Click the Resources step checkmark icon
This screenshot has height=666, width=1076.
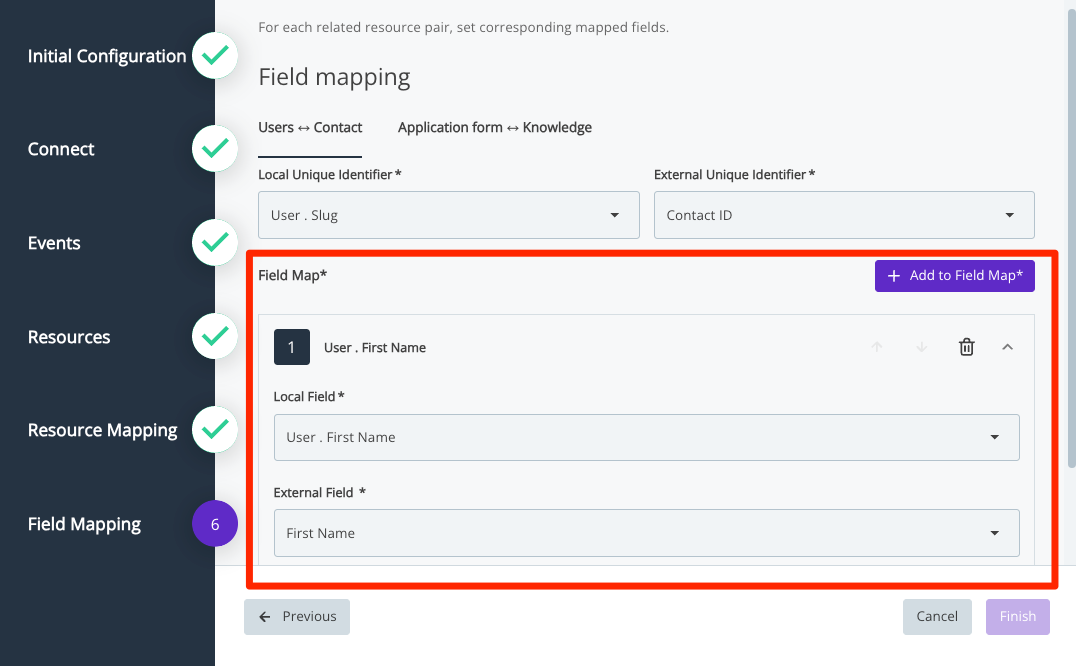pos(214,337)
